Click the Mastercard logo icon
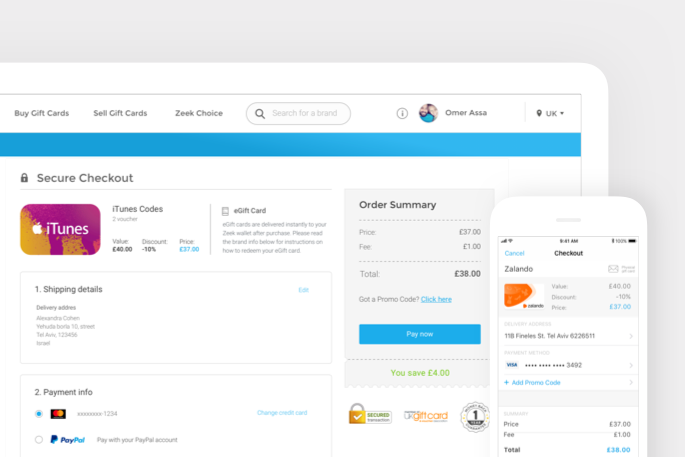This screenshot has height=457, width=685. click(x=58, y=413)
